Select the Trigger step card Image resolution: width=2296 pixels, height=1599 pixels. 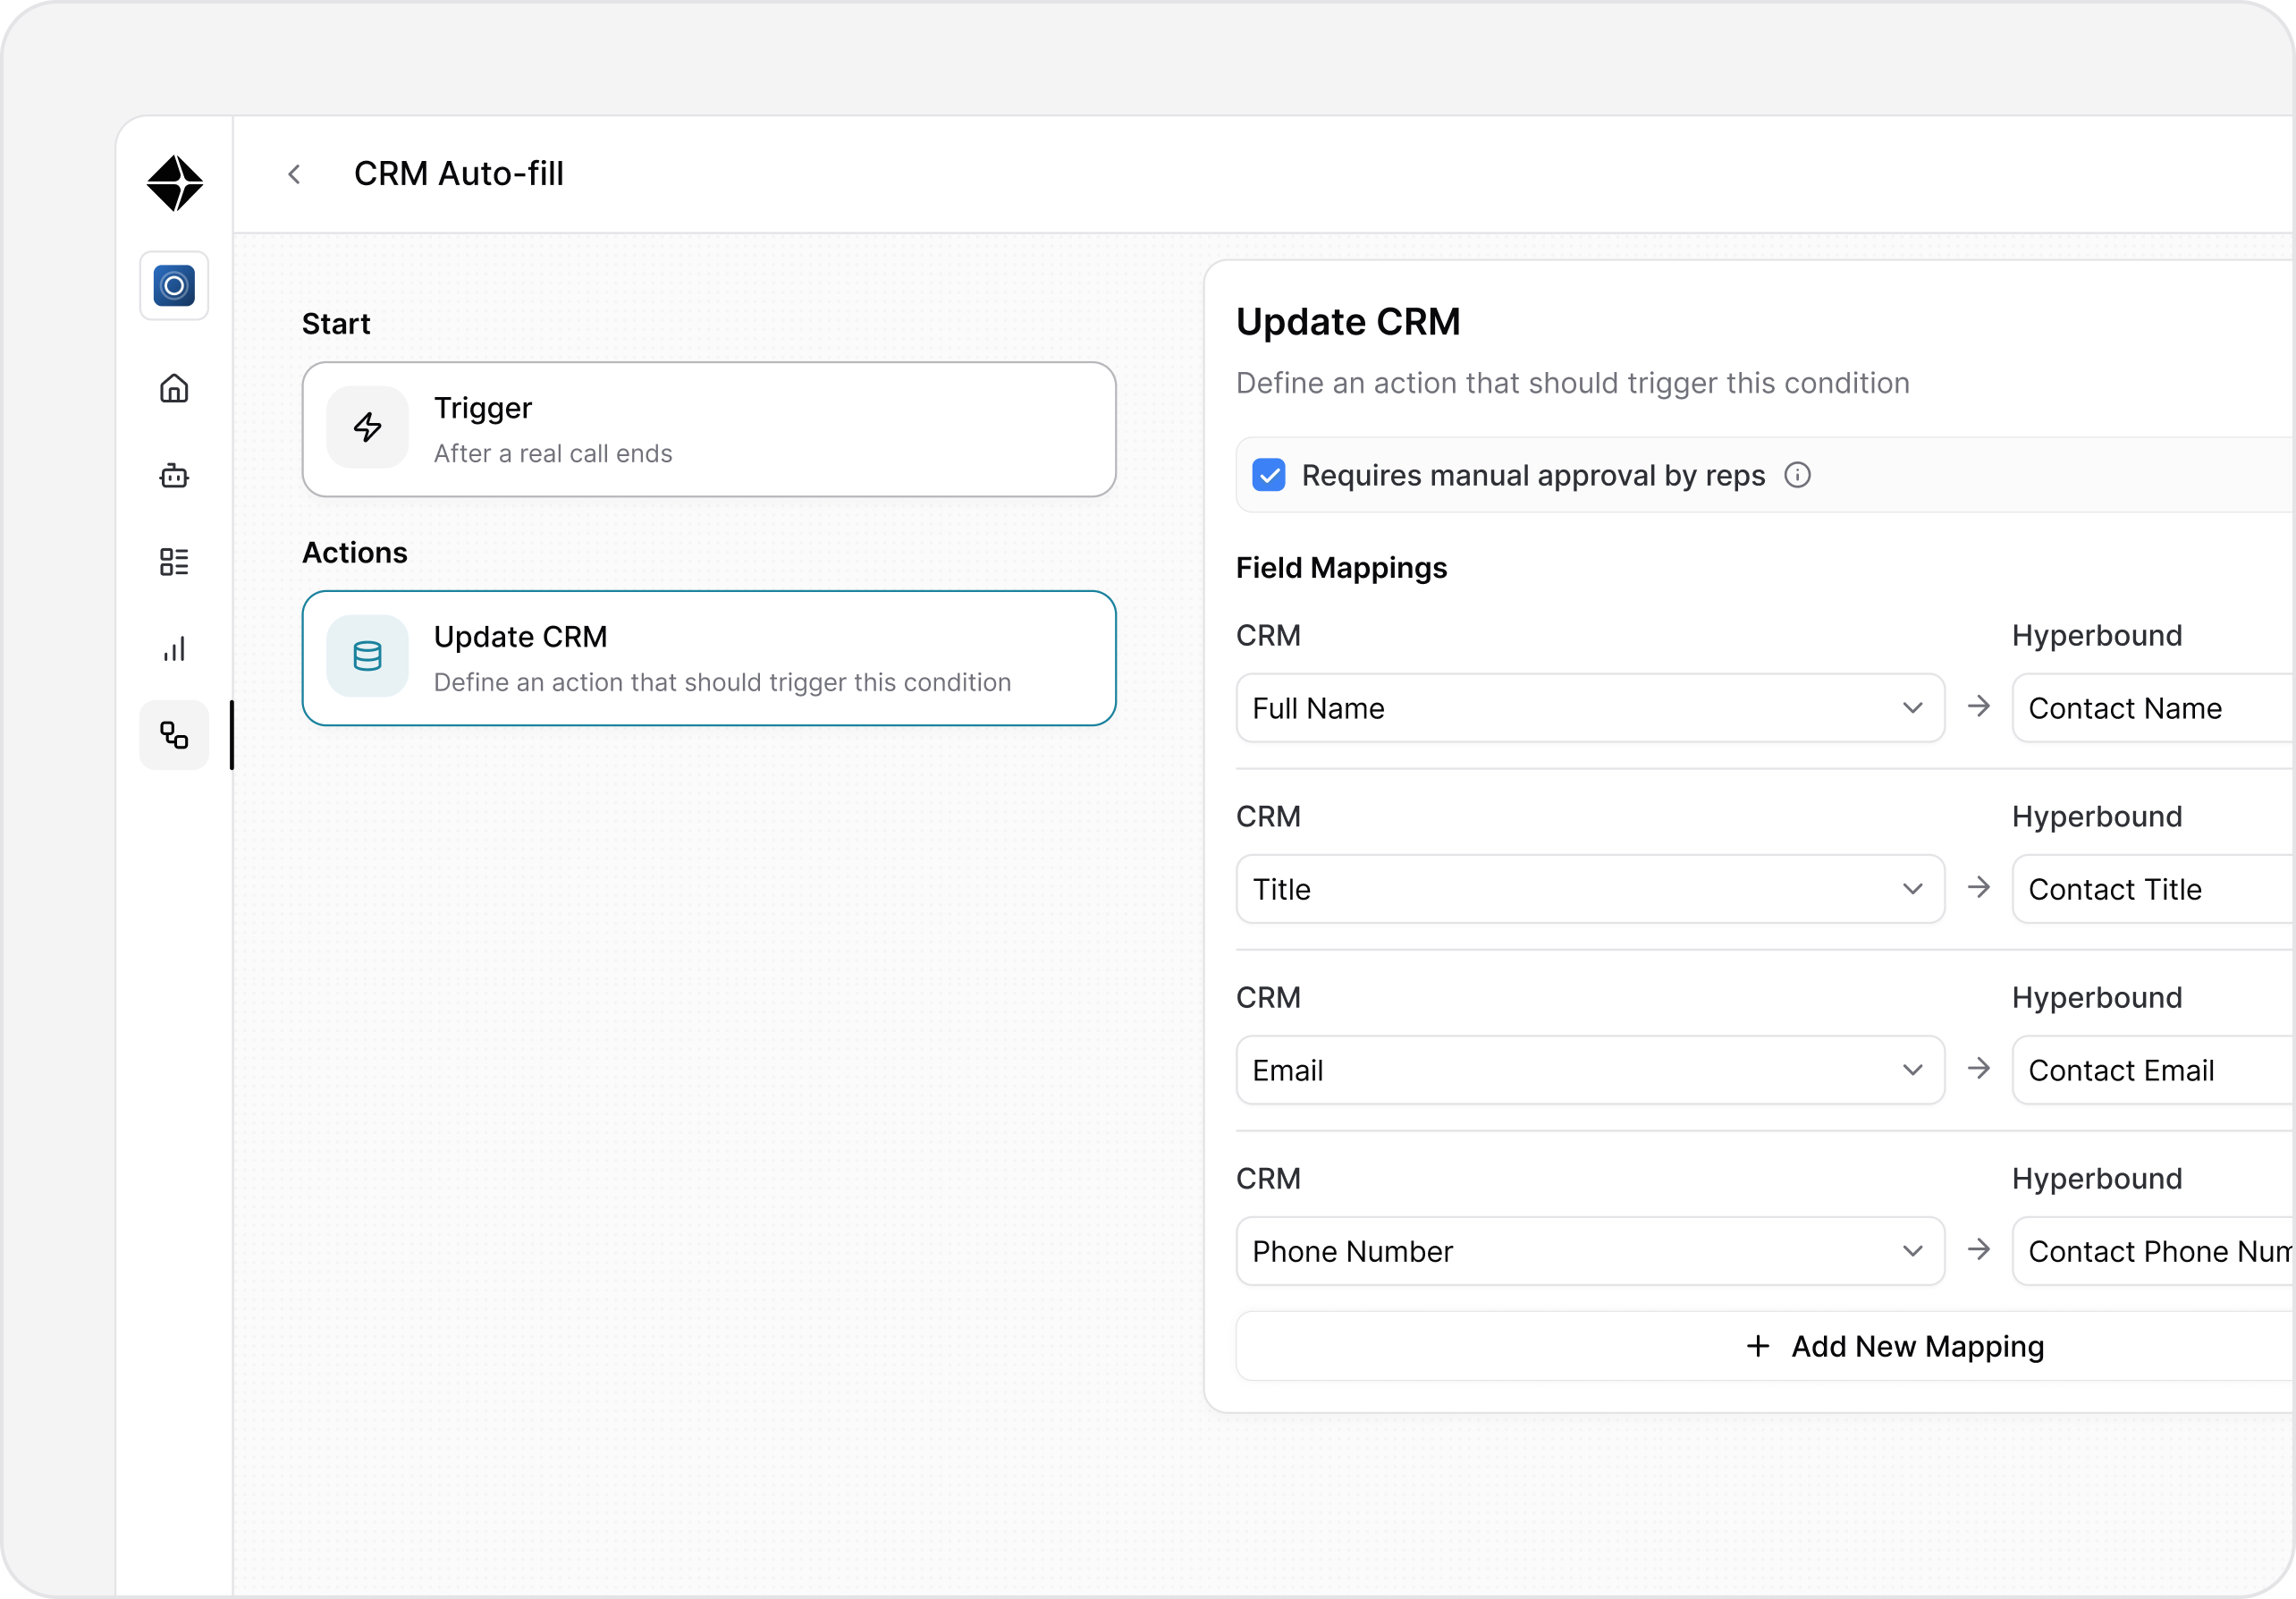(x=708, y=430)
